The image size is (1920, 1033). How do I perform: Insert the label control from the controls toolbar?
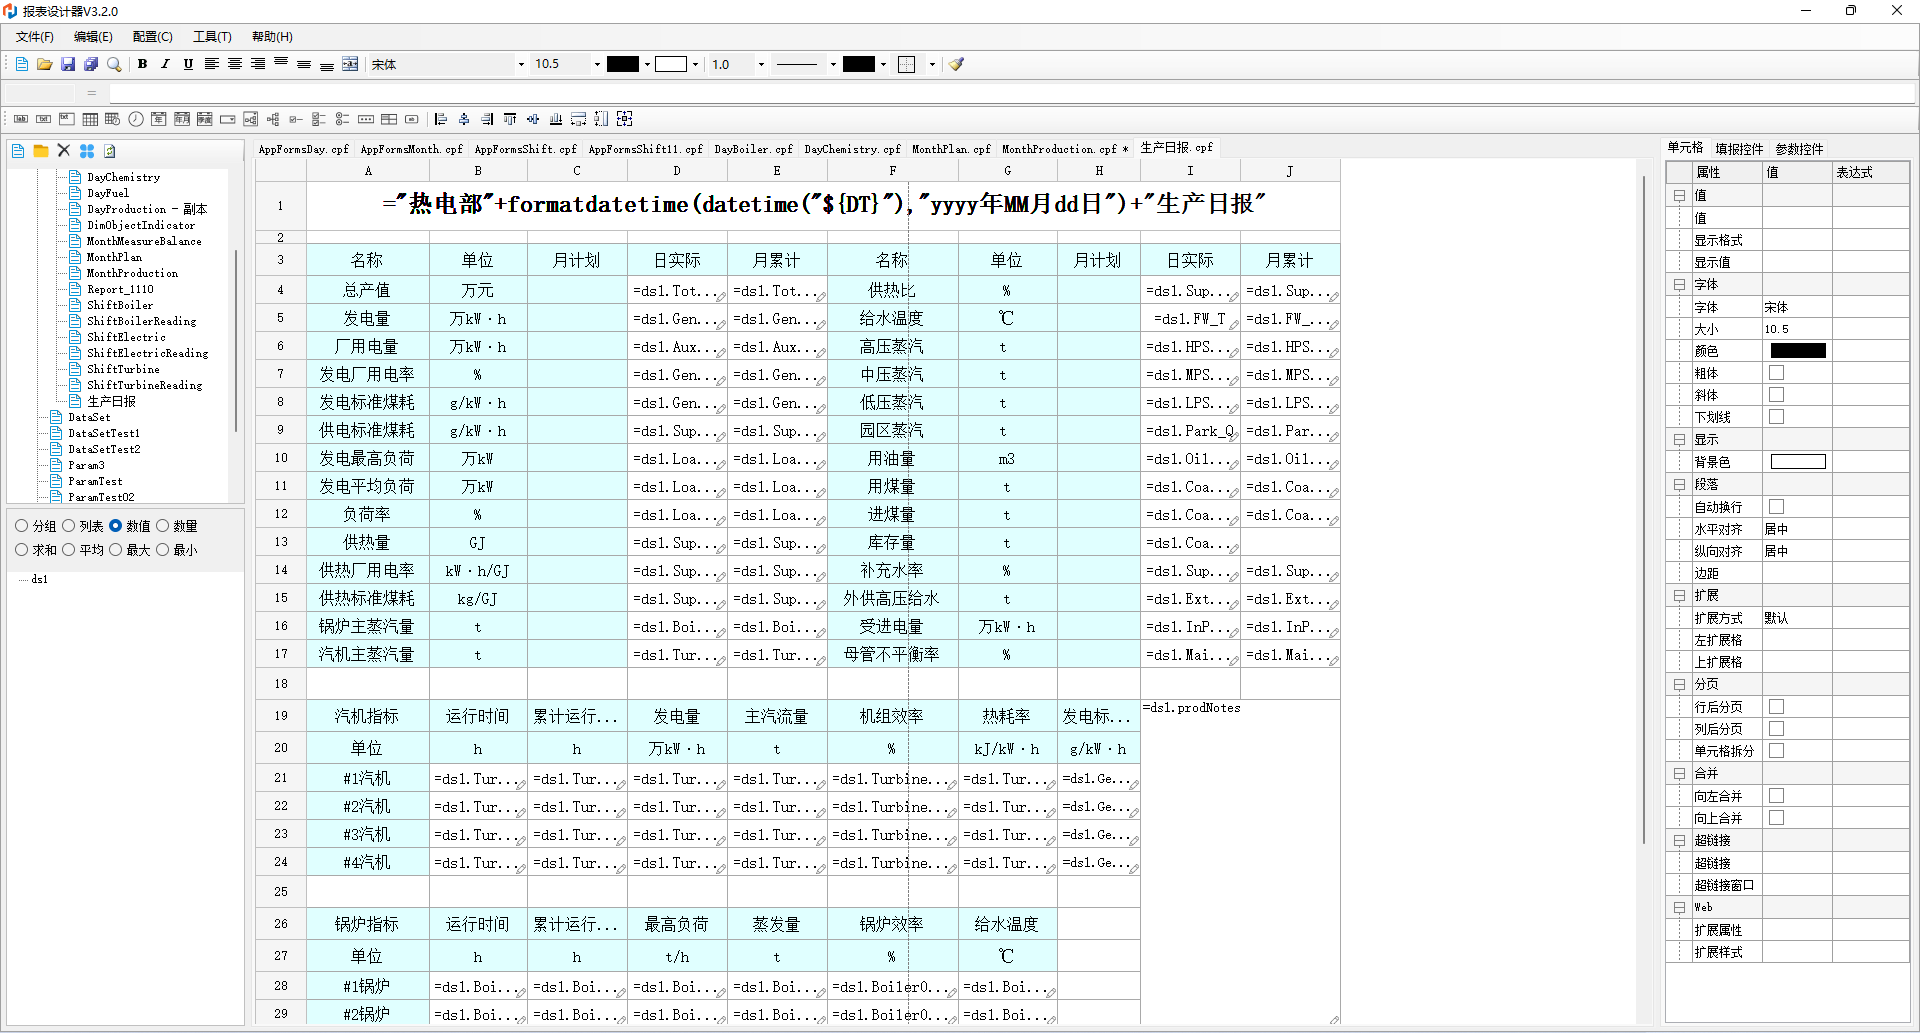coord(21,119)
